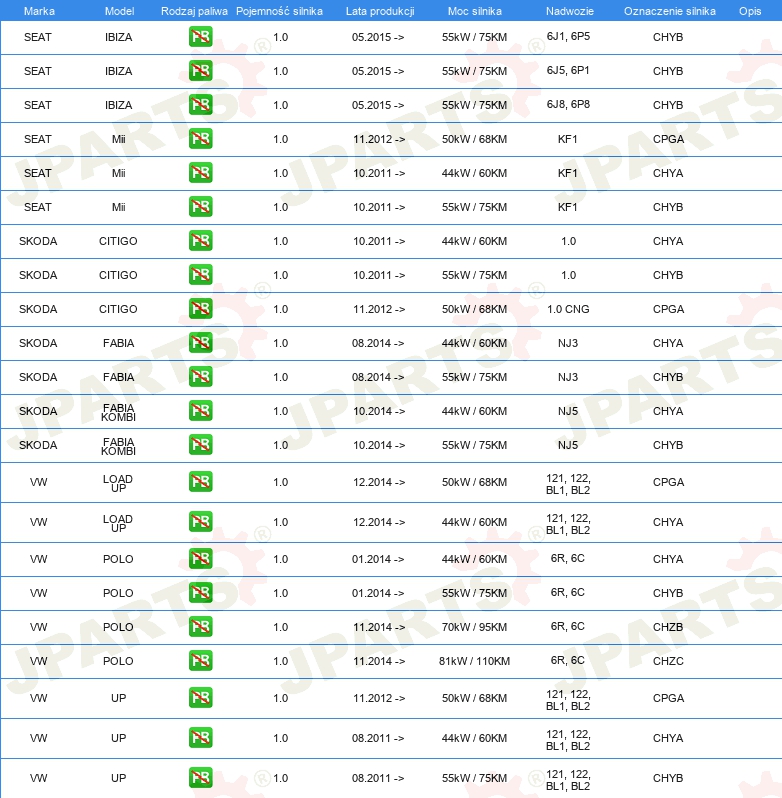782x798 pixels.
Task: Click the Model column header
Action: click(120, 11)
